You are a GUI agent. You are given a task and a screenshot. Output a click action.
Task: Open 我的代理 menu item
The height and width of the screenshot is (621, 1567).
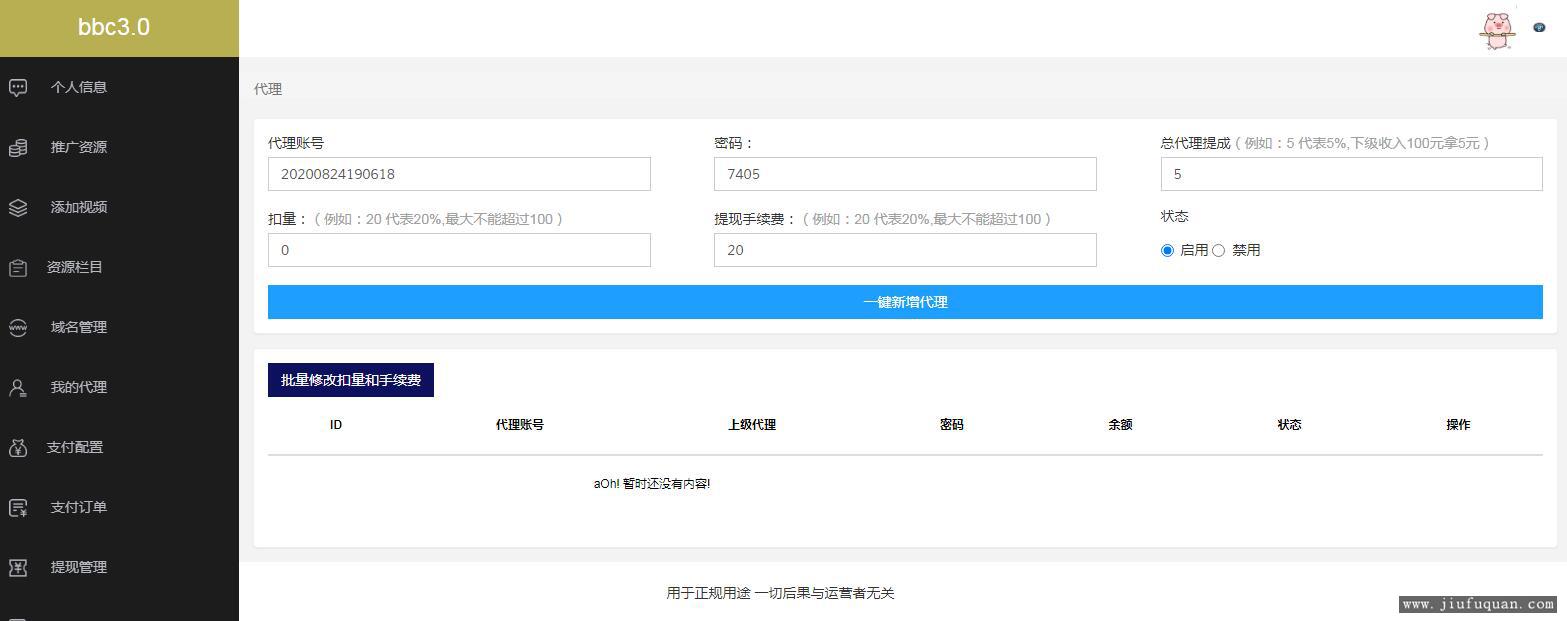tap(79, 387)
